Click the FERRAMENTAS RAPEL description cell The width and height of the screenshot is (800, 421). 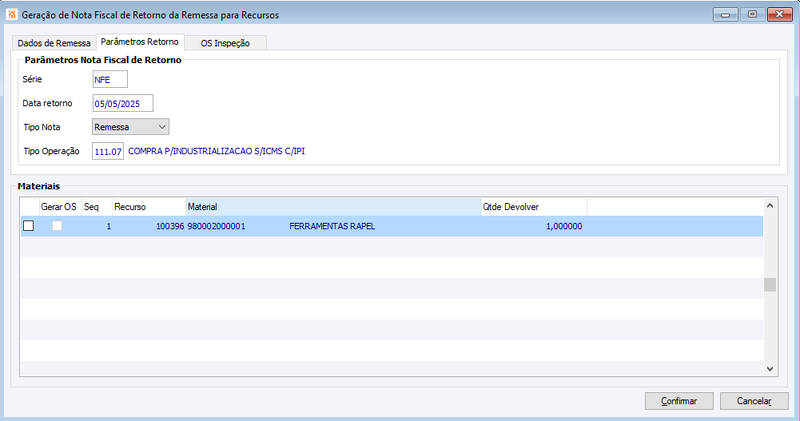tap(332, 226)
